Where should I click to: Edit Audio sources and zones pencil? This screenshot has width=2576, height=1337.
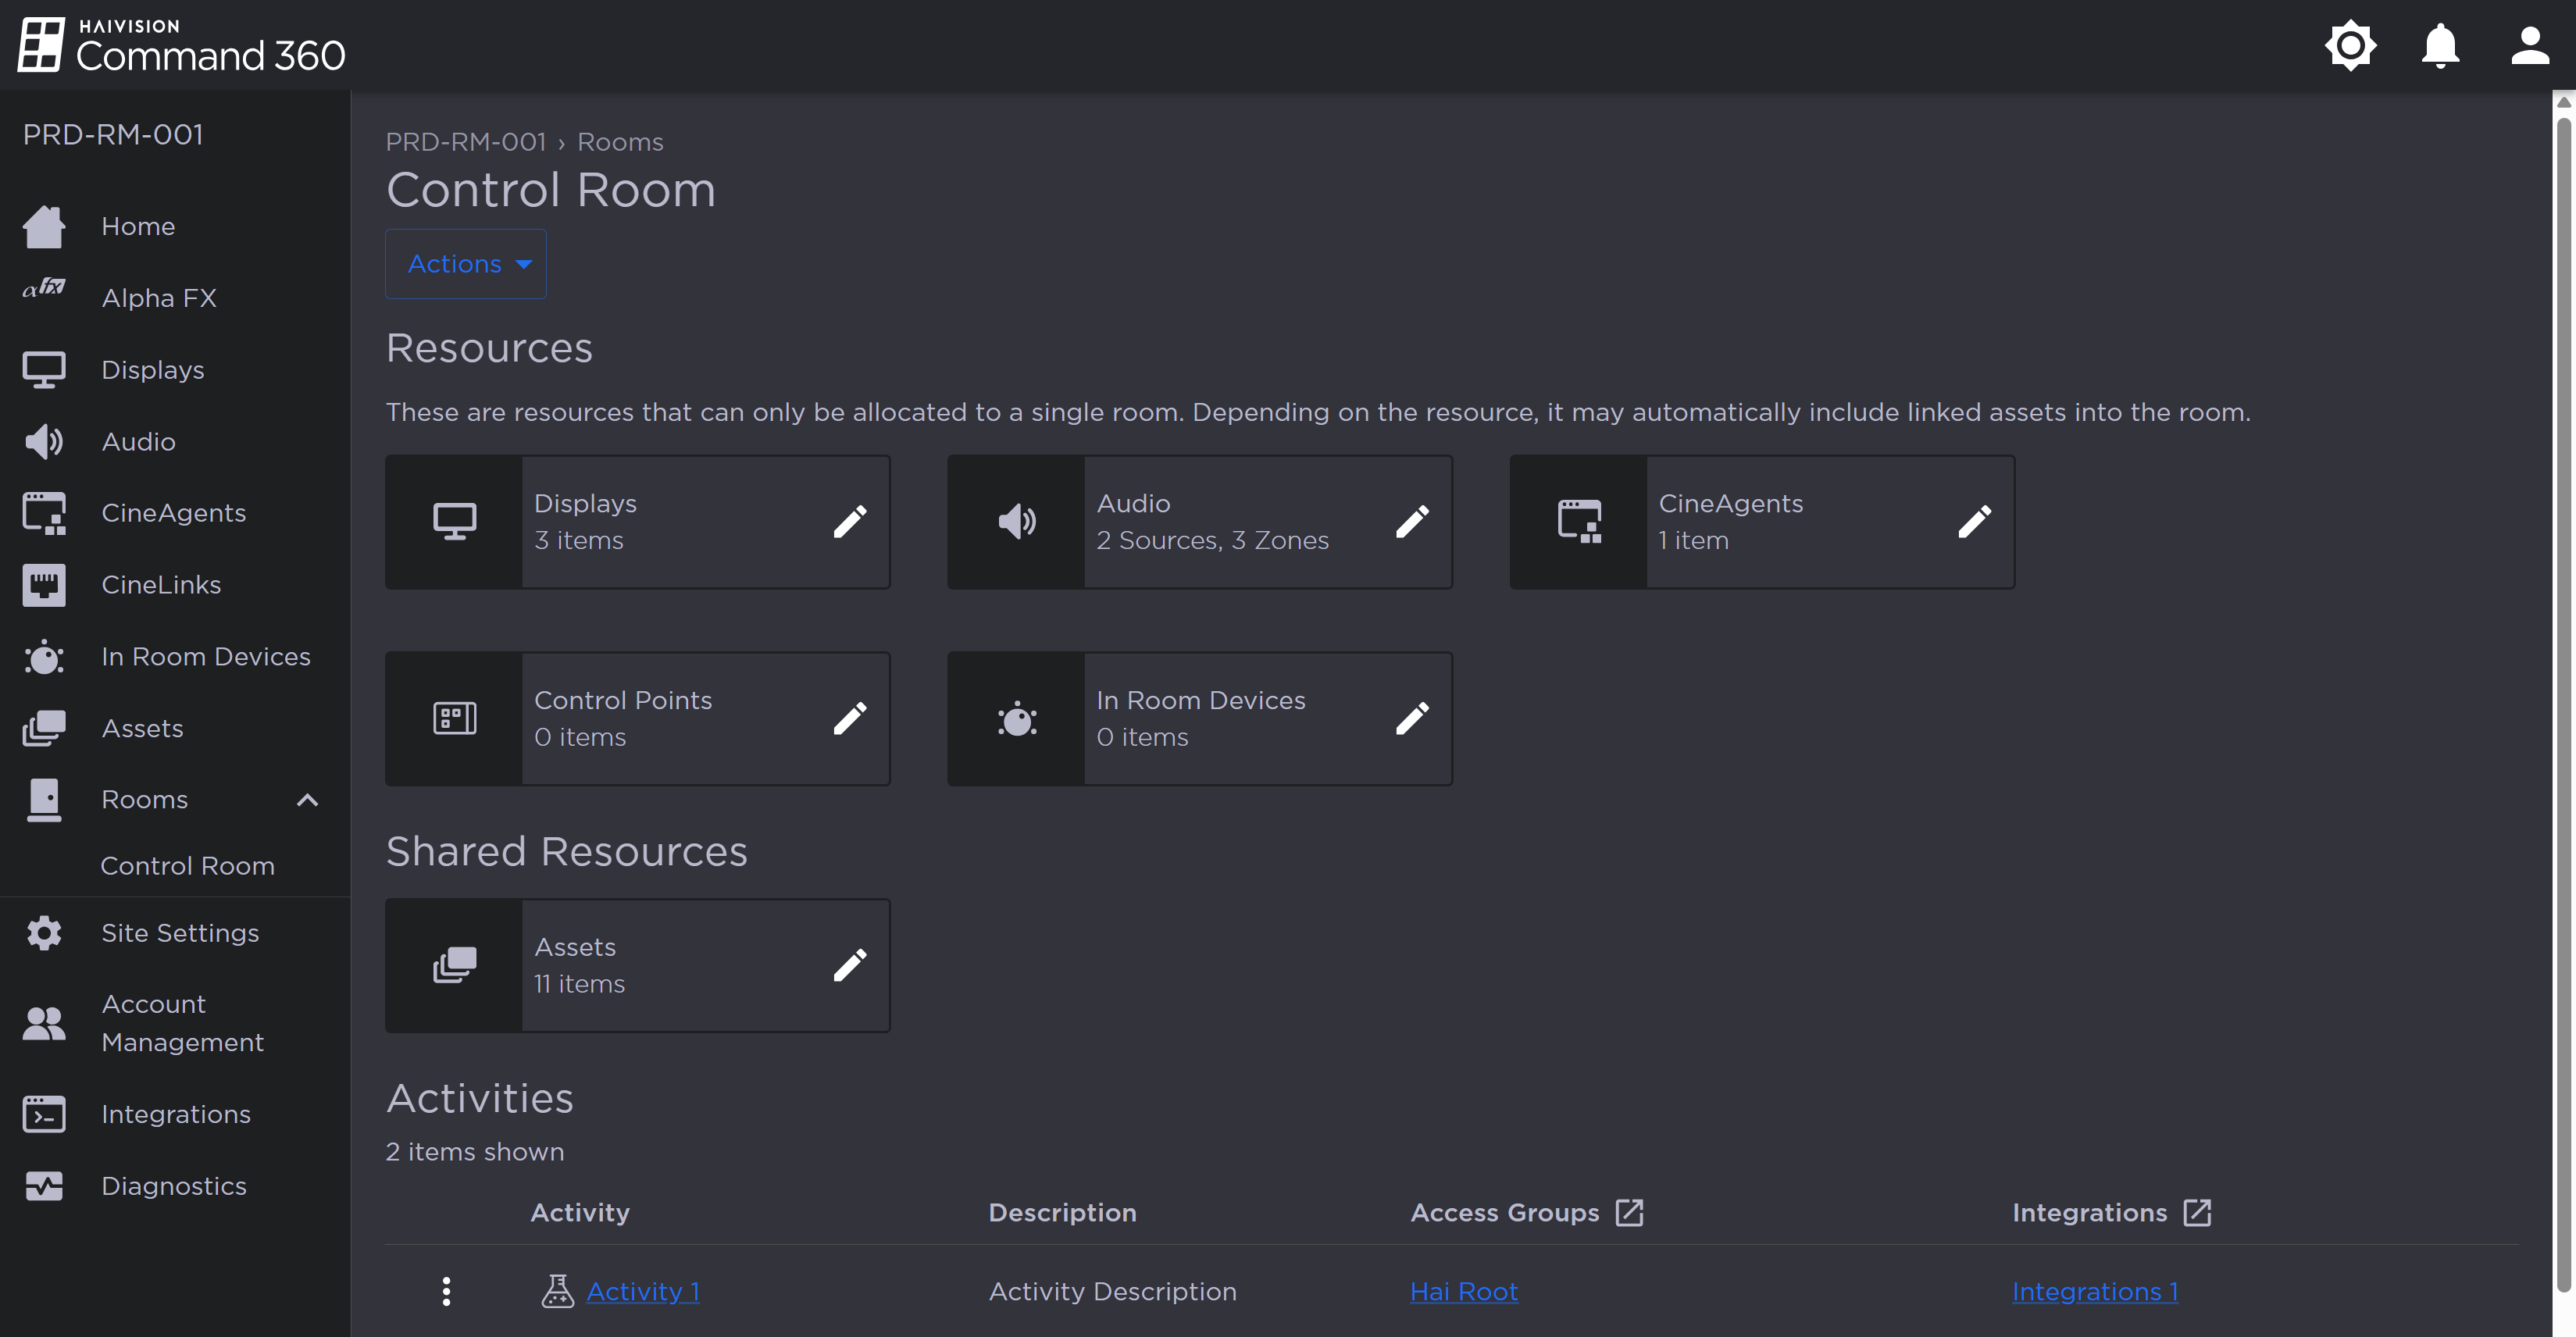[x=1412, y=521]
